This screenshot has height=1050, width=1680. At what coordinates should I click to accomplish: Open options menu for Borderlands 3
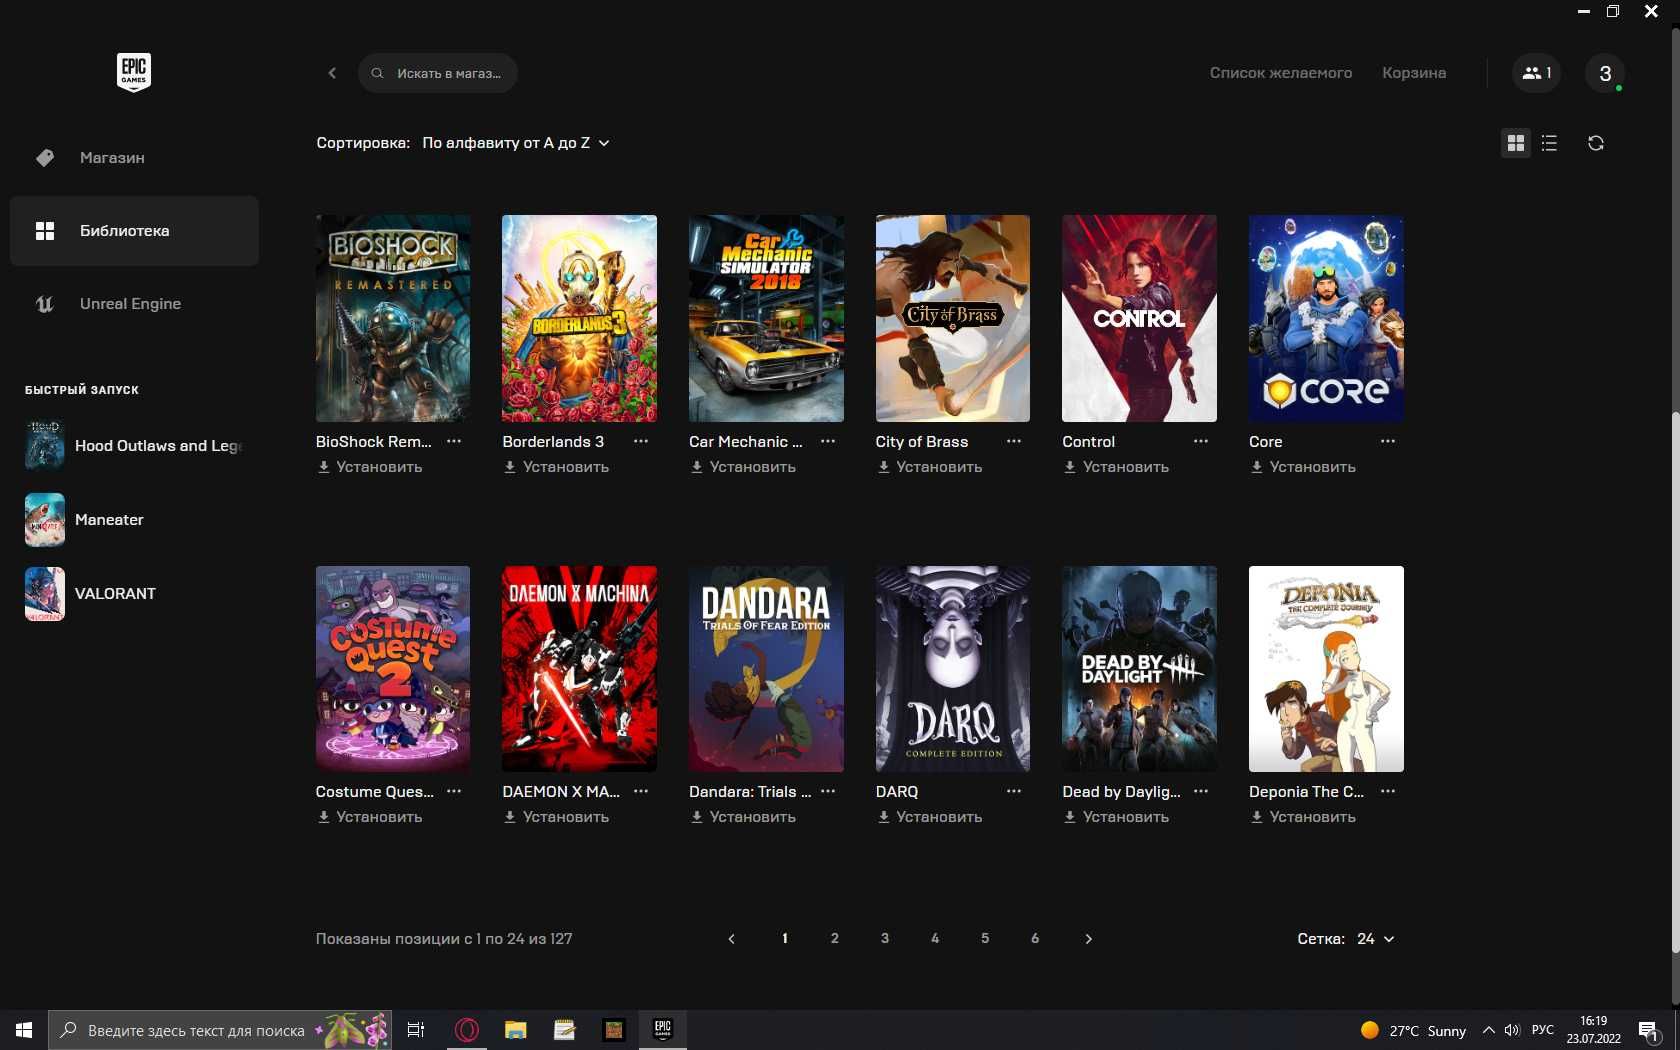pos(641,441)
